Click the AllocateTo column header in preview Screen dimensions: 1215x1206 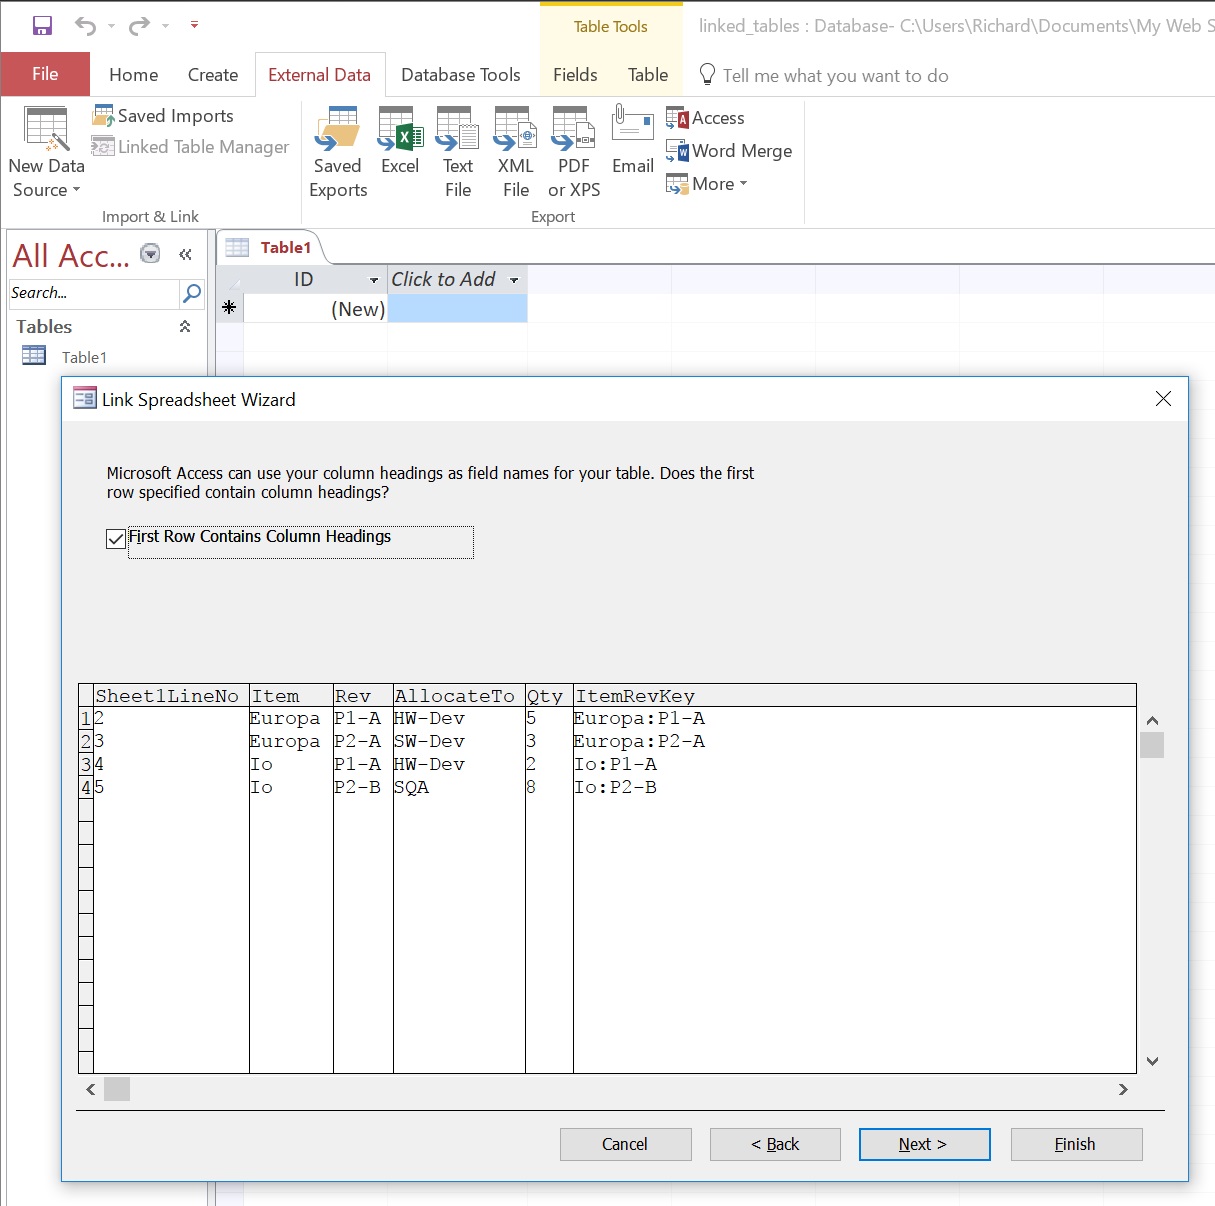pyautogui.click(x=459, y=696)
